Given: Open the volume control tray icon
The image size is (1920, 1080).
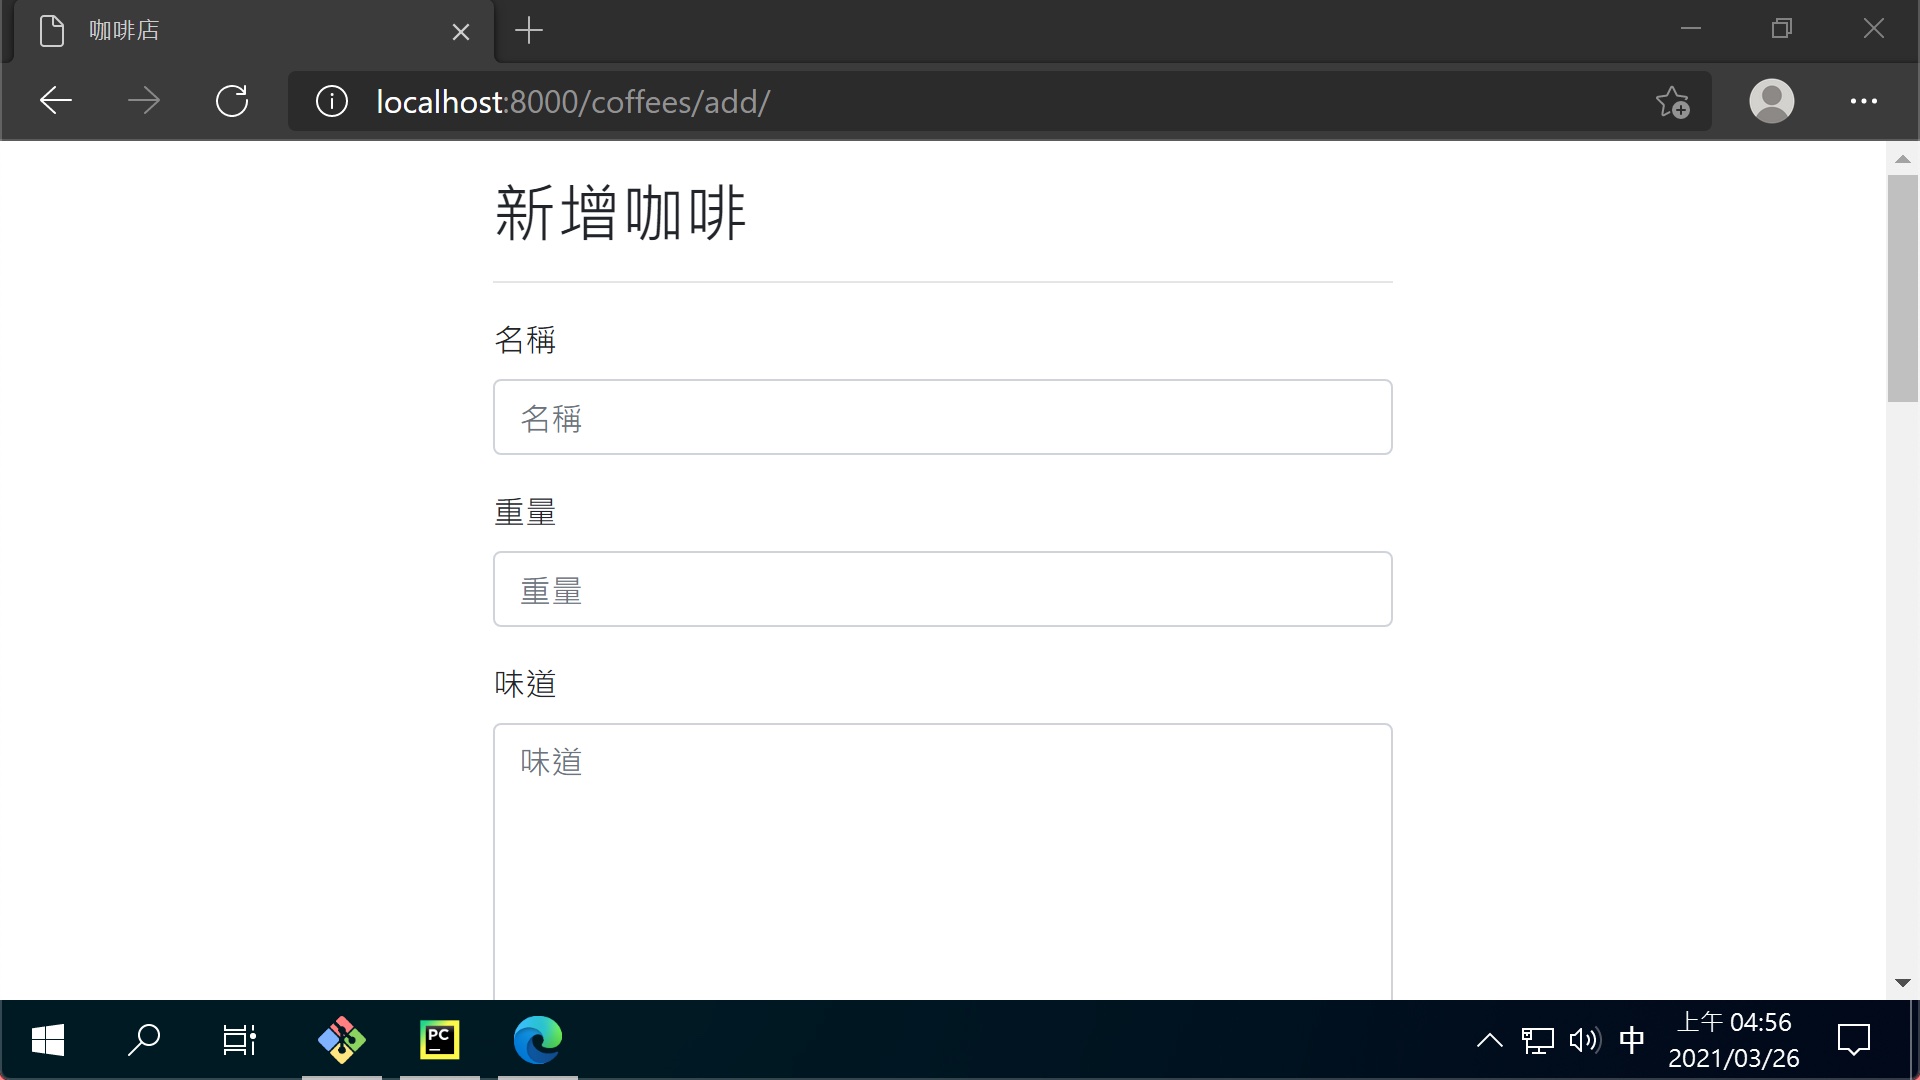Looking at the screenshot, I should (1585, 1040).
